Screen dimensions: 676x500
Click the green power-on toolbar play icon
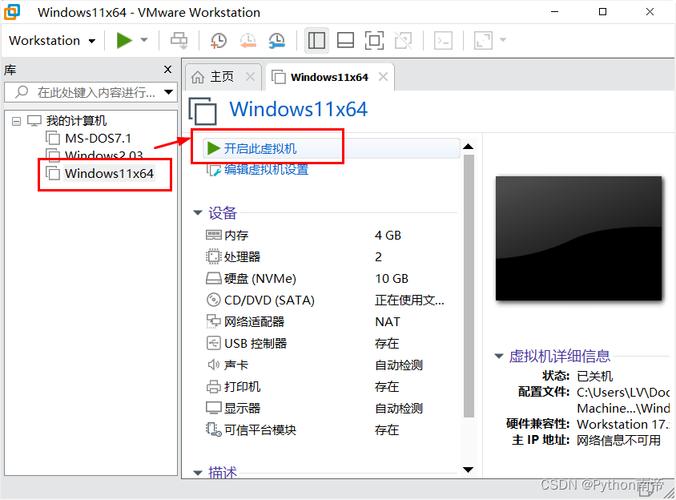pyautogui.click(x=124, y=41)
